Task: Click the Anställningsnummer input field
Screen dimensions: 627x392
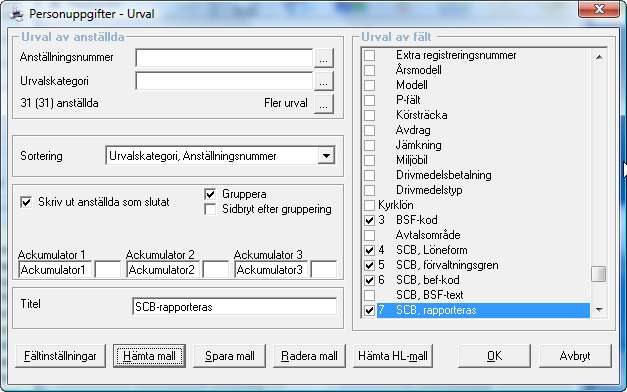Action: (224, 58)
